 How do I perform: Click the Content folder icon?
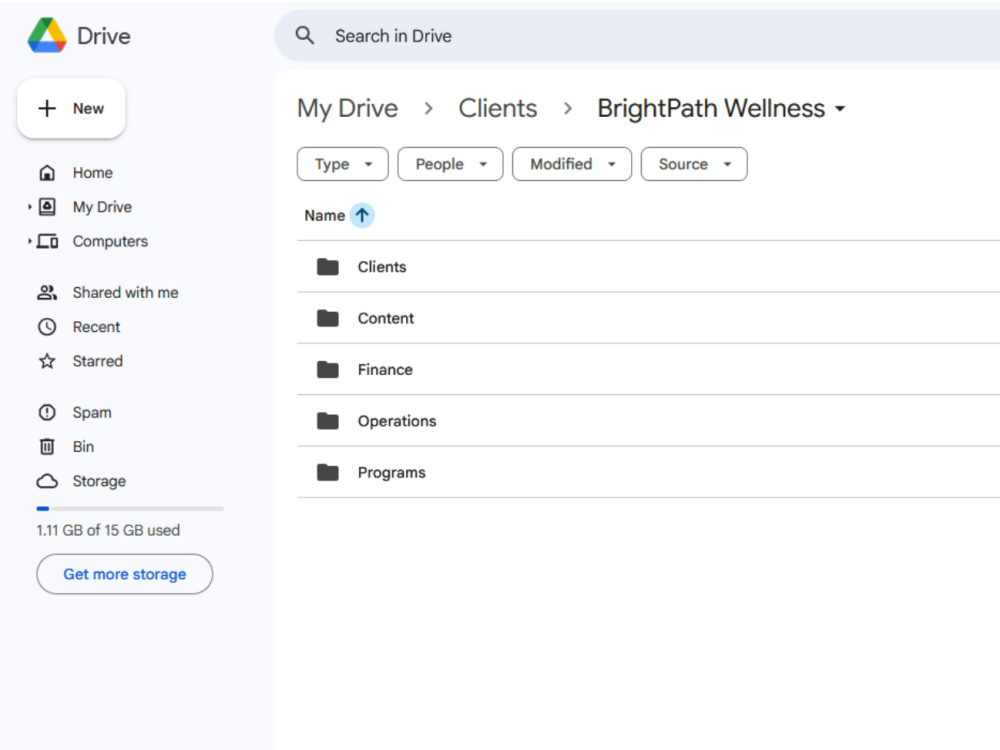328,318
